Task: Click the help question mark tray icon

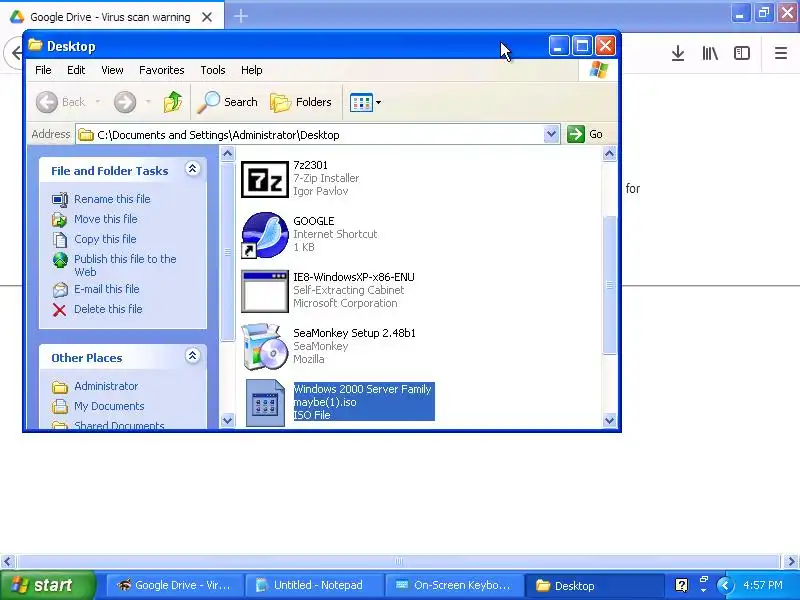Action: coord(681,585)
